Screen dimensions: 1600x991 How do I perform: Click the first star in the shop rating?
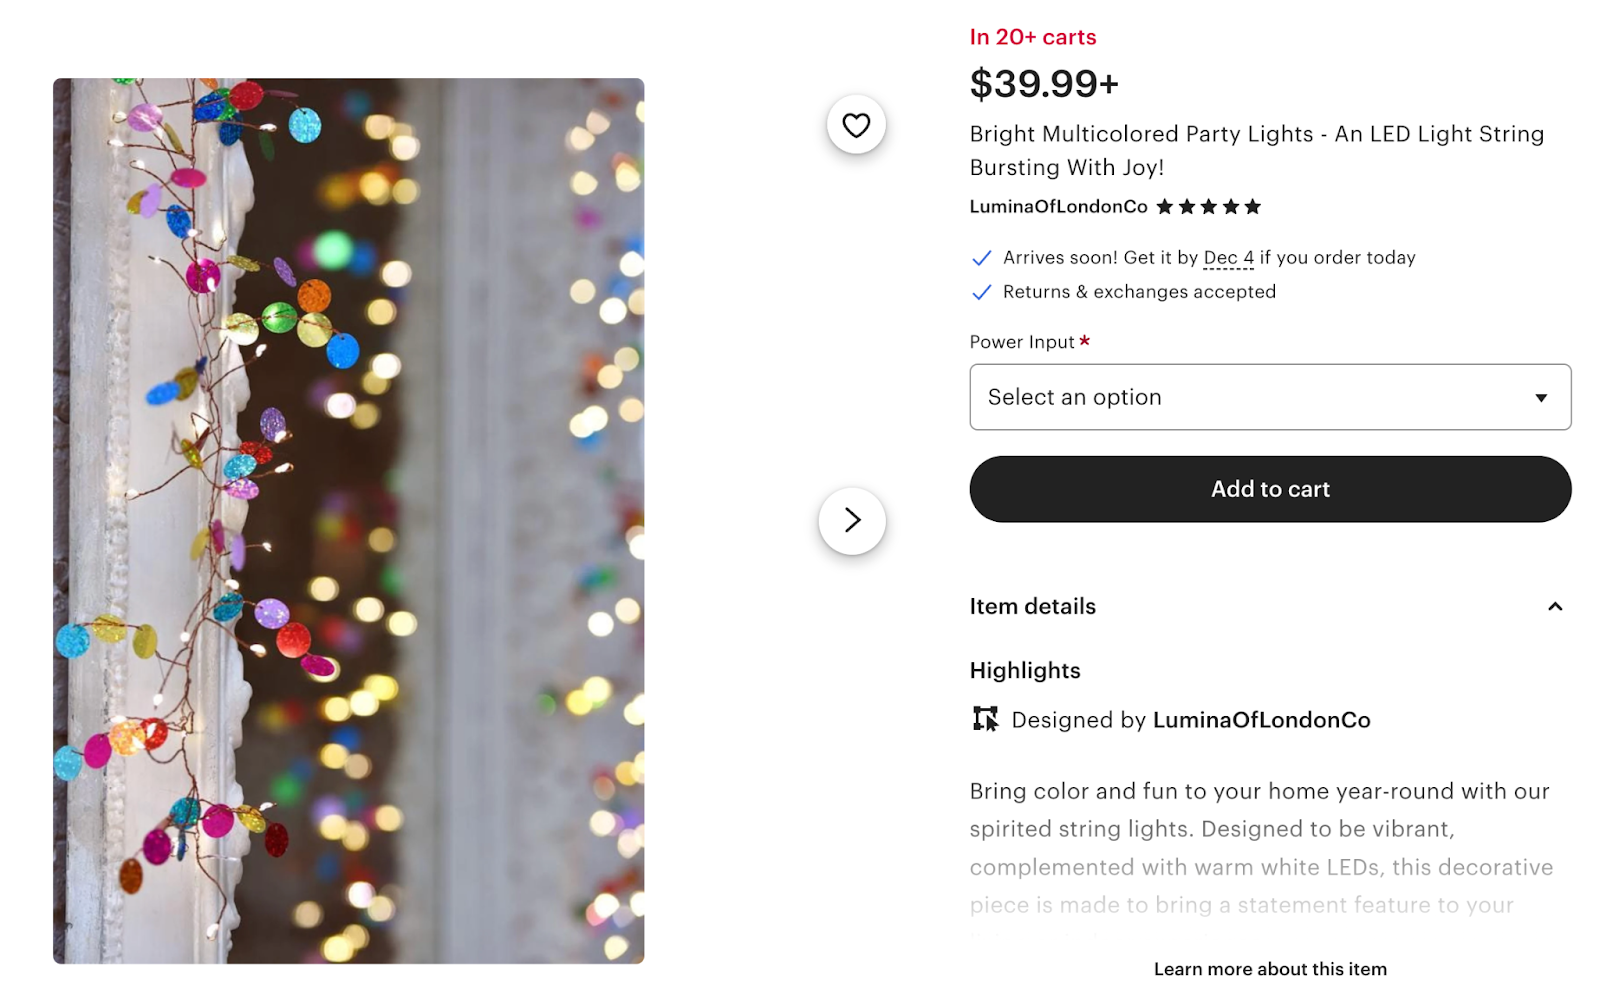(1166, 206)
